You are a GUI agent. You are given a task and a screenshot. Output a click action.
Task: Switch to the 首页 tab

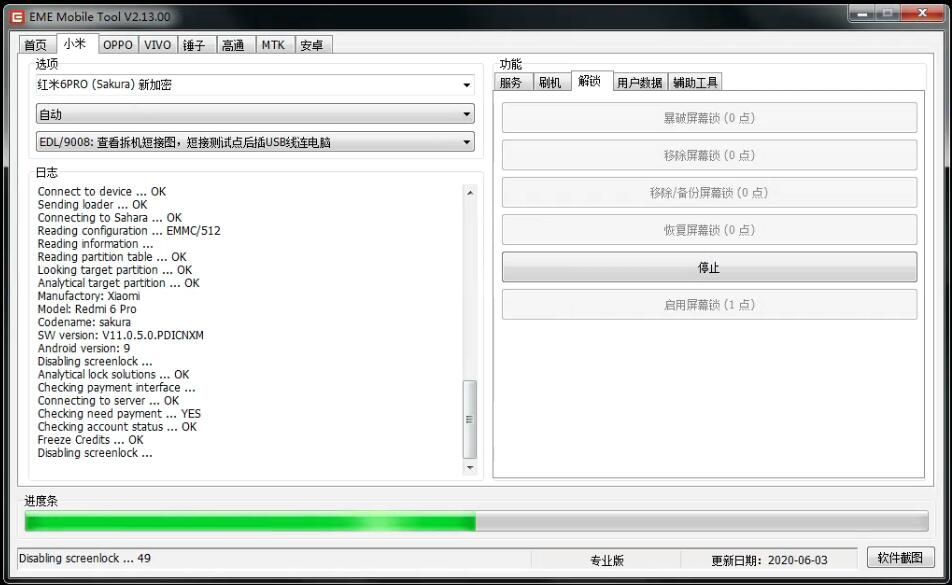pos(36,45)
